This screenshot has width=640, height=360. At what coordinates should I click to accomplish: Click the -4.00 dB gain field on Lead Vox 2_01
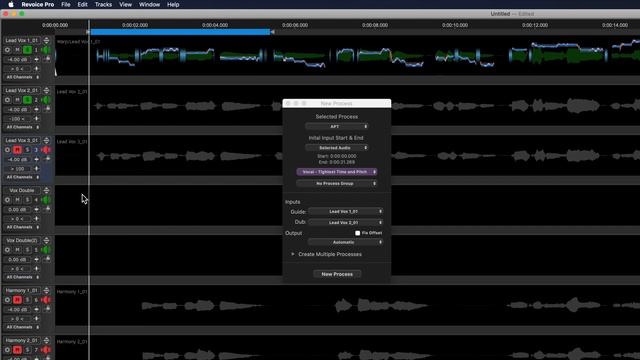coord(18,110)
